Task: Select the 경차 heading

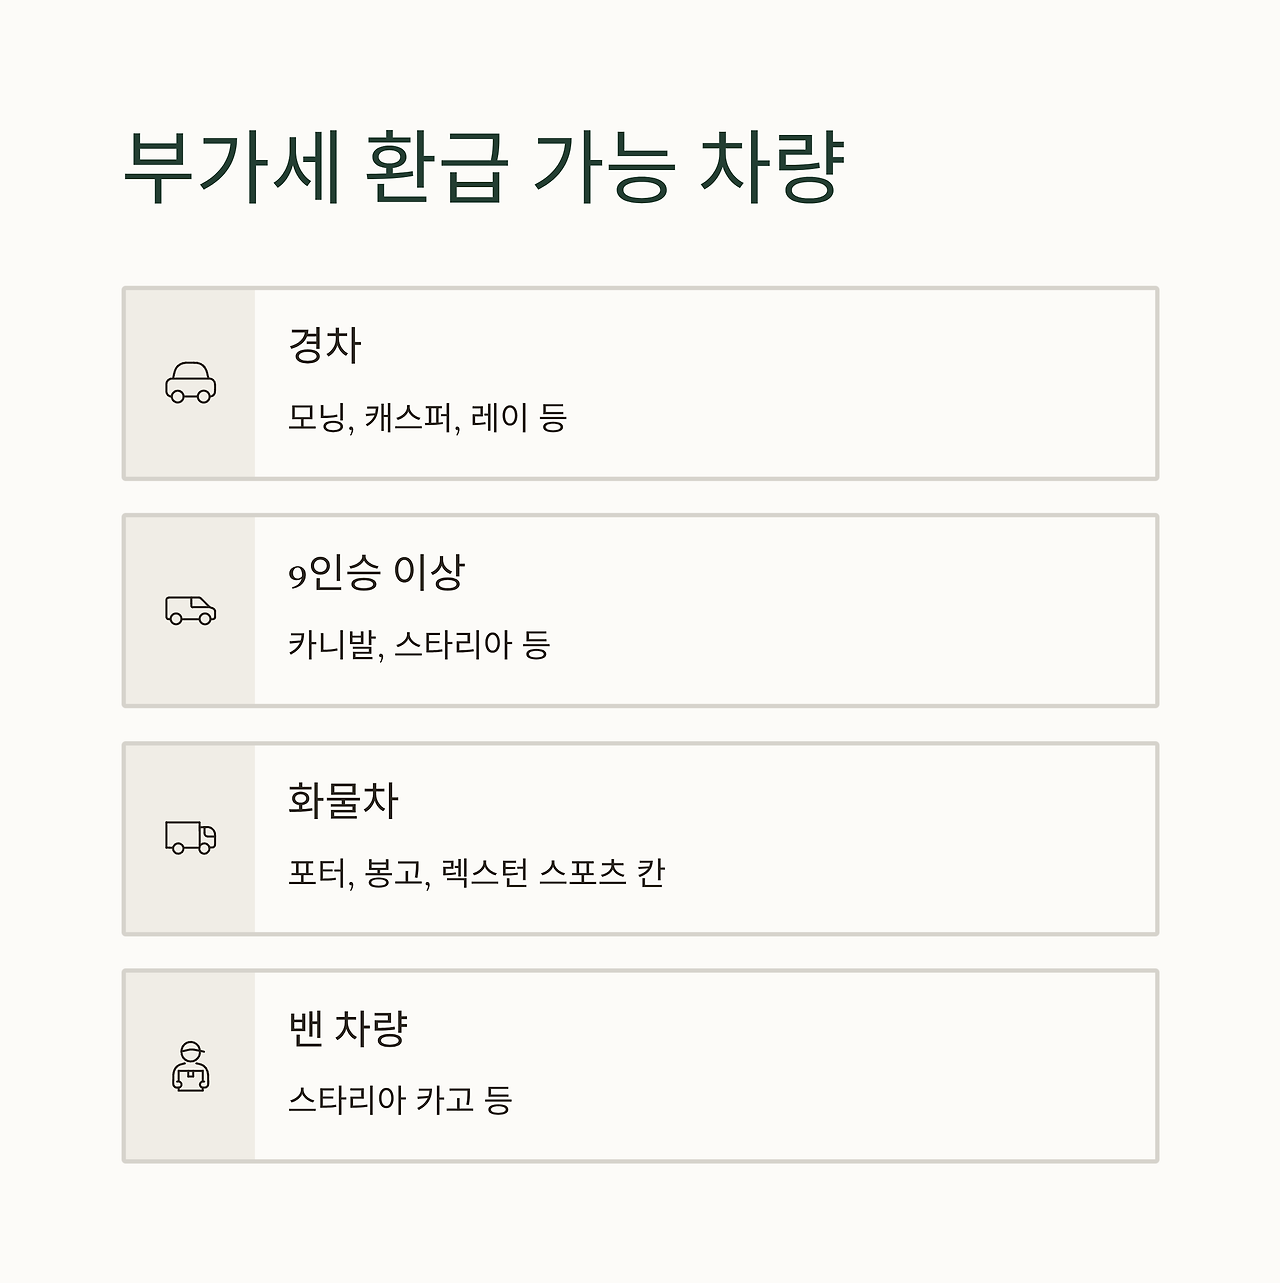Action: click(x=324, y=345)
